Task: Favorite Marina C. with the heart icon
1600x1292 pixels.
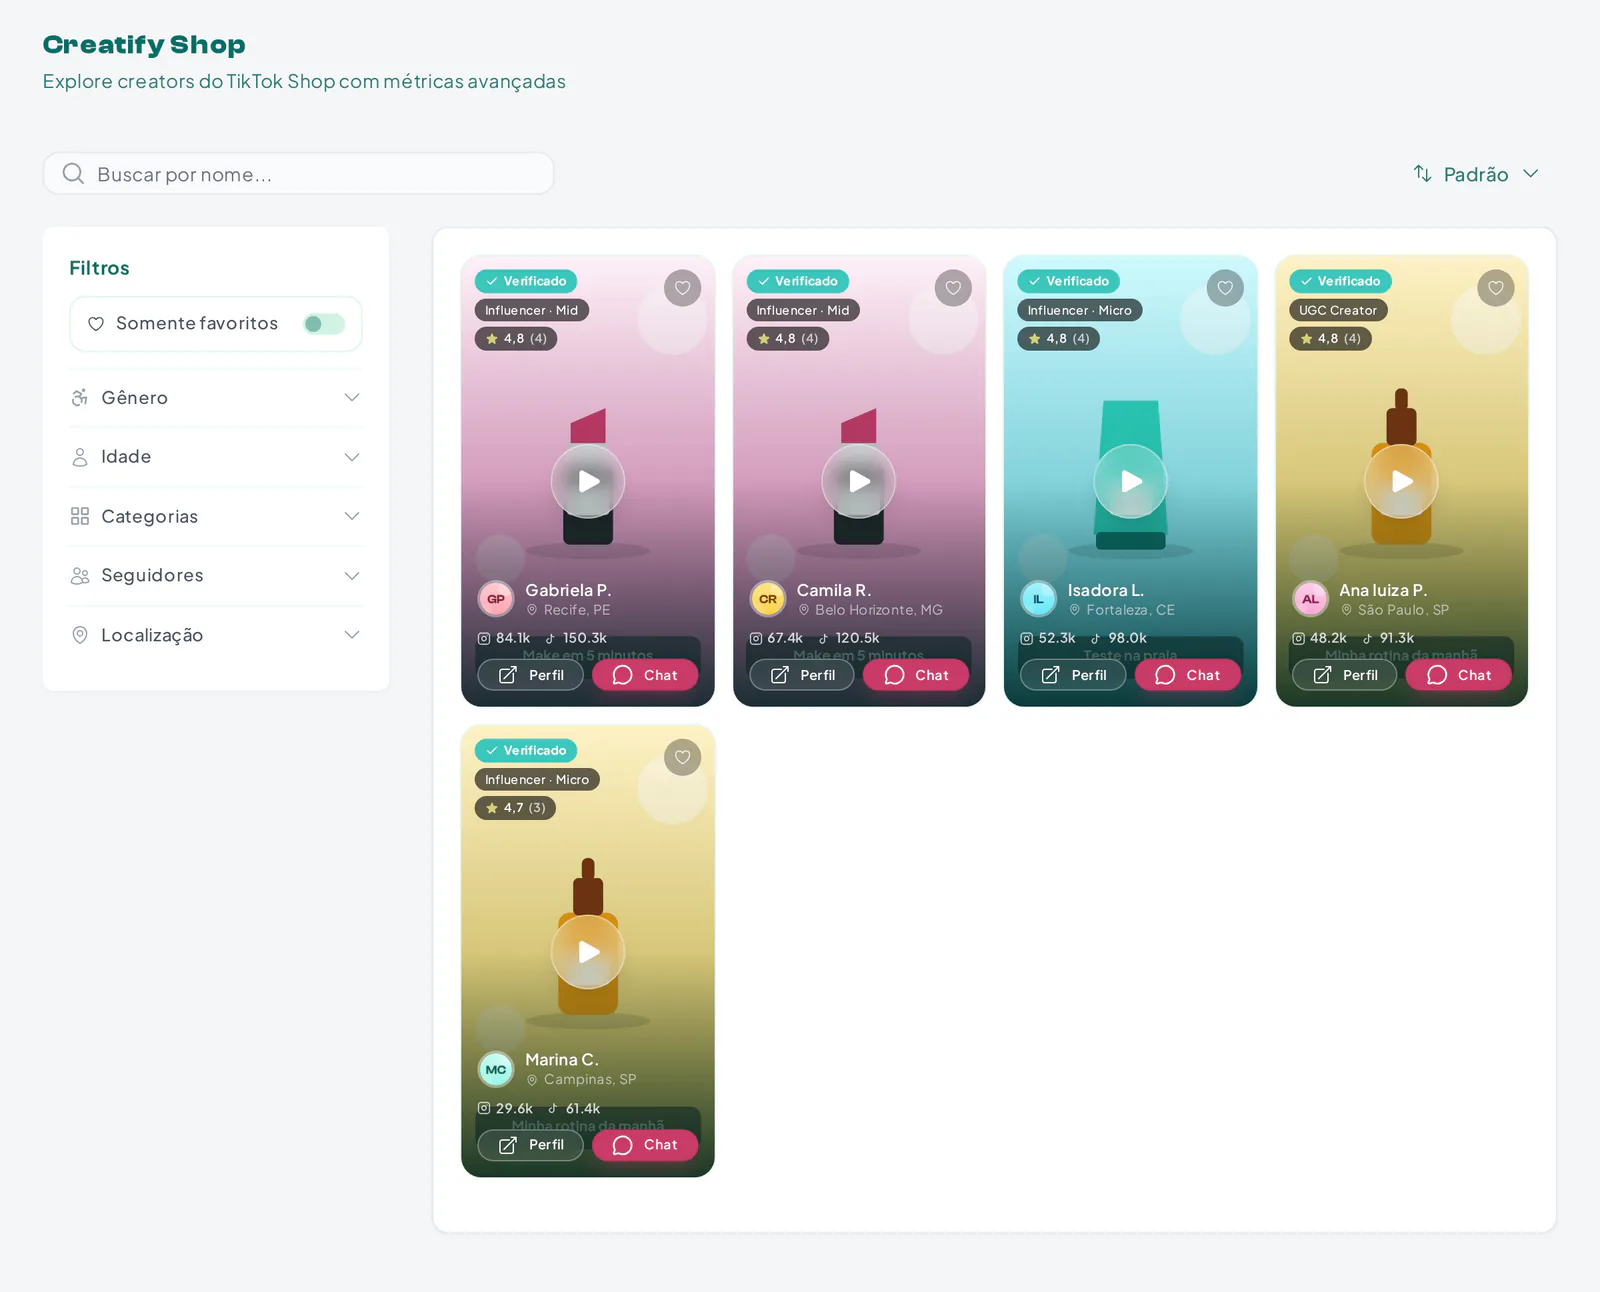Action: coord(682,757)
